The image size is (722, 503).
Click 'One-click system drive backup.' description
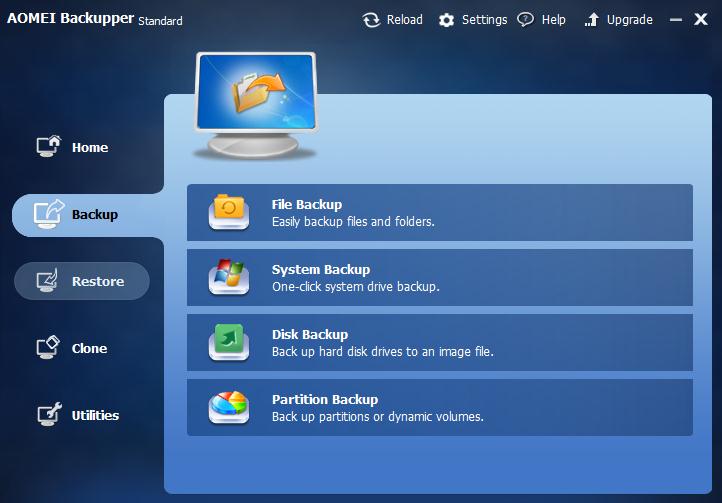355,287
